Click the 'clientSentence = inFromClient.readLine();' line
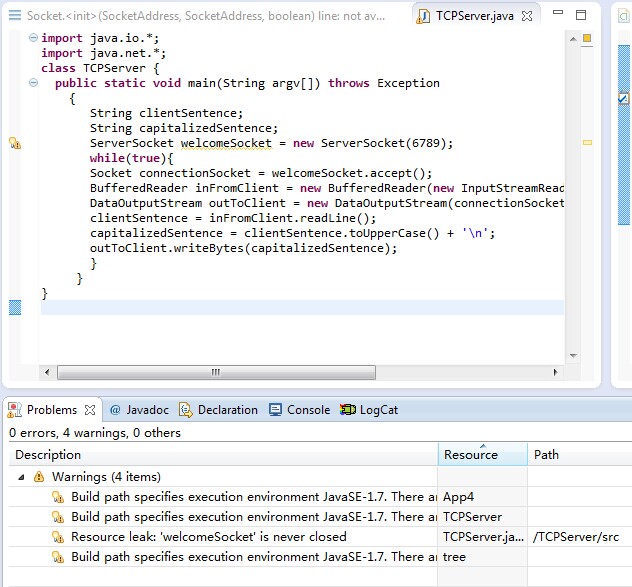 point(233,218)
